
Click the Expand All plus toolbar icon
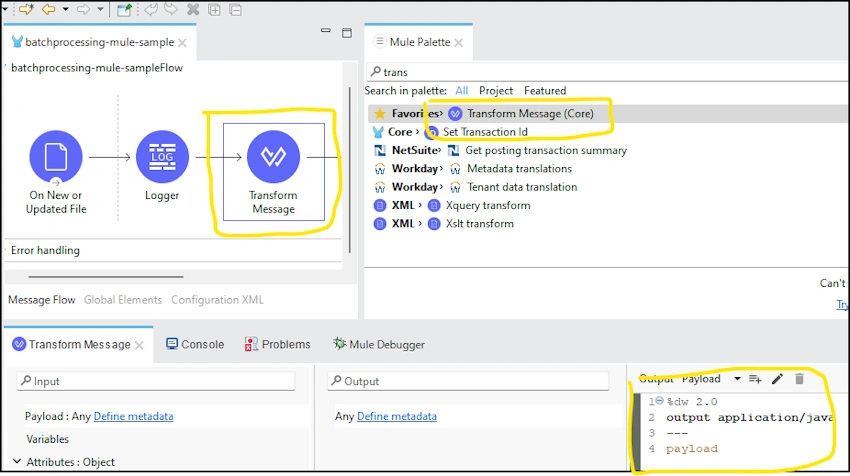point(215,10)
